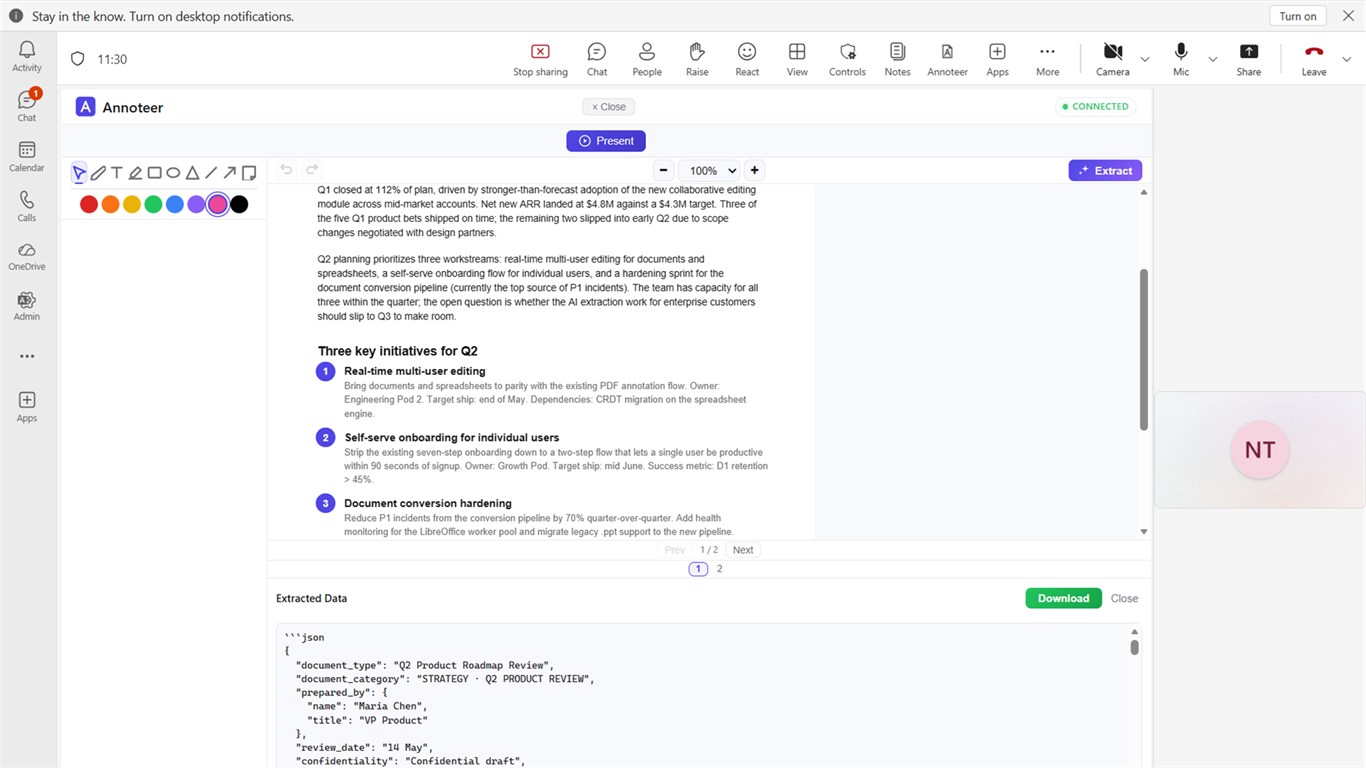The width and height of the screenshot is (1366, 768).
Task: Click the undo arrow
Action: coord(286,170)
